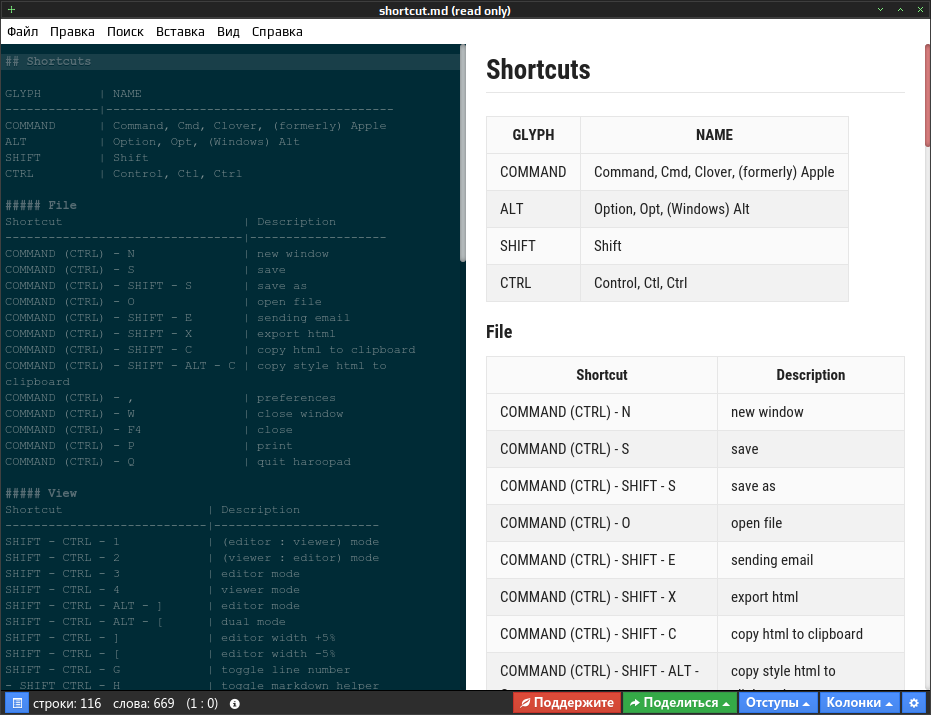Open the Вставка menu
Viewport: 931px width, 715px height.
coord(180,31)
